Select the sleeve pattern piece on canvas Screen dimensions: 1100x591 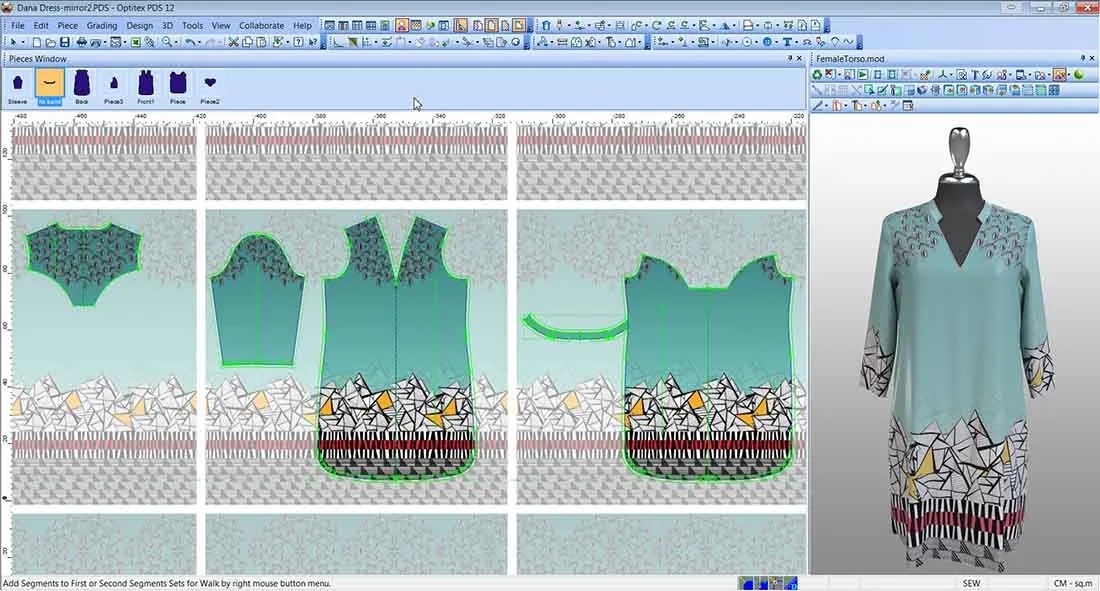click(x=257, y=302)
